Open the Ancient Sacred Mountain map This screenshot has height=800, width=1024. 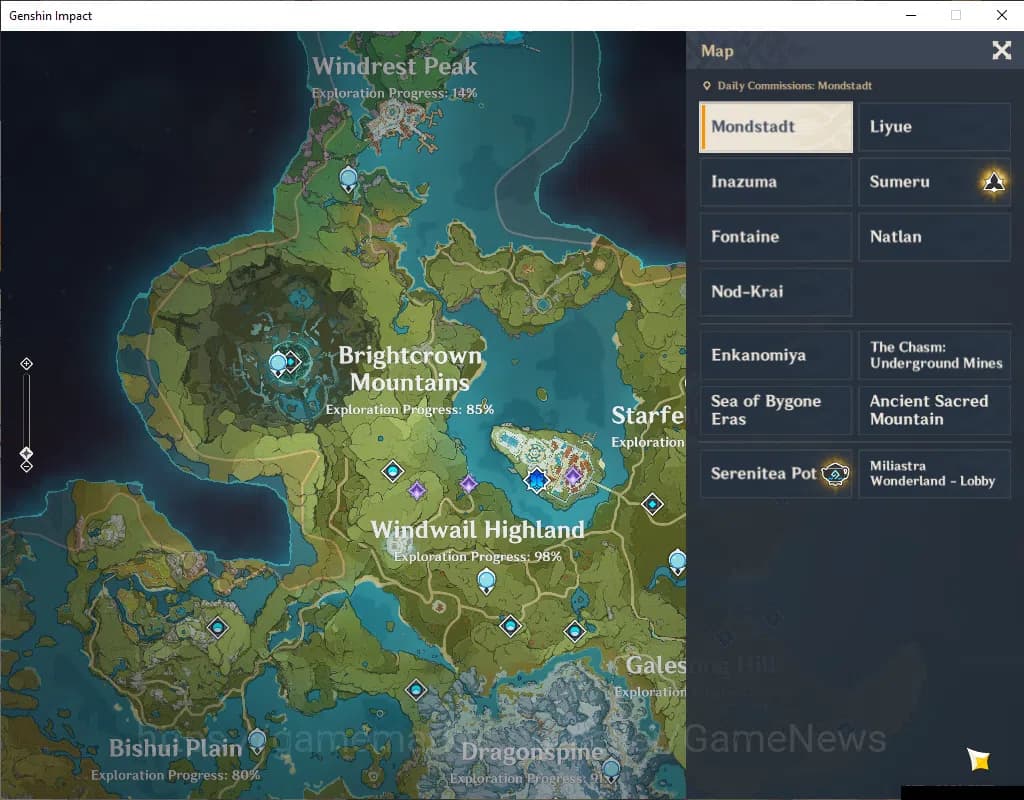935,410
